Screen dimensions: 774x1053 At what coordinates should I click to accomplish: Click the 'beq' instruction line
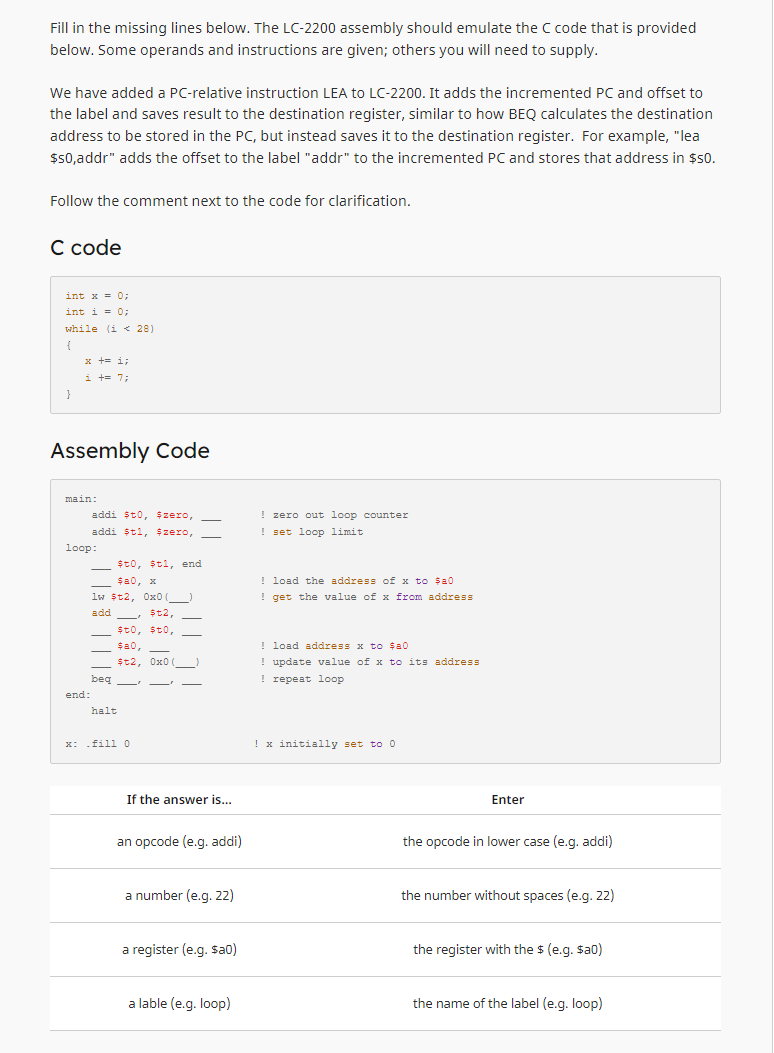tap(146, 679)
